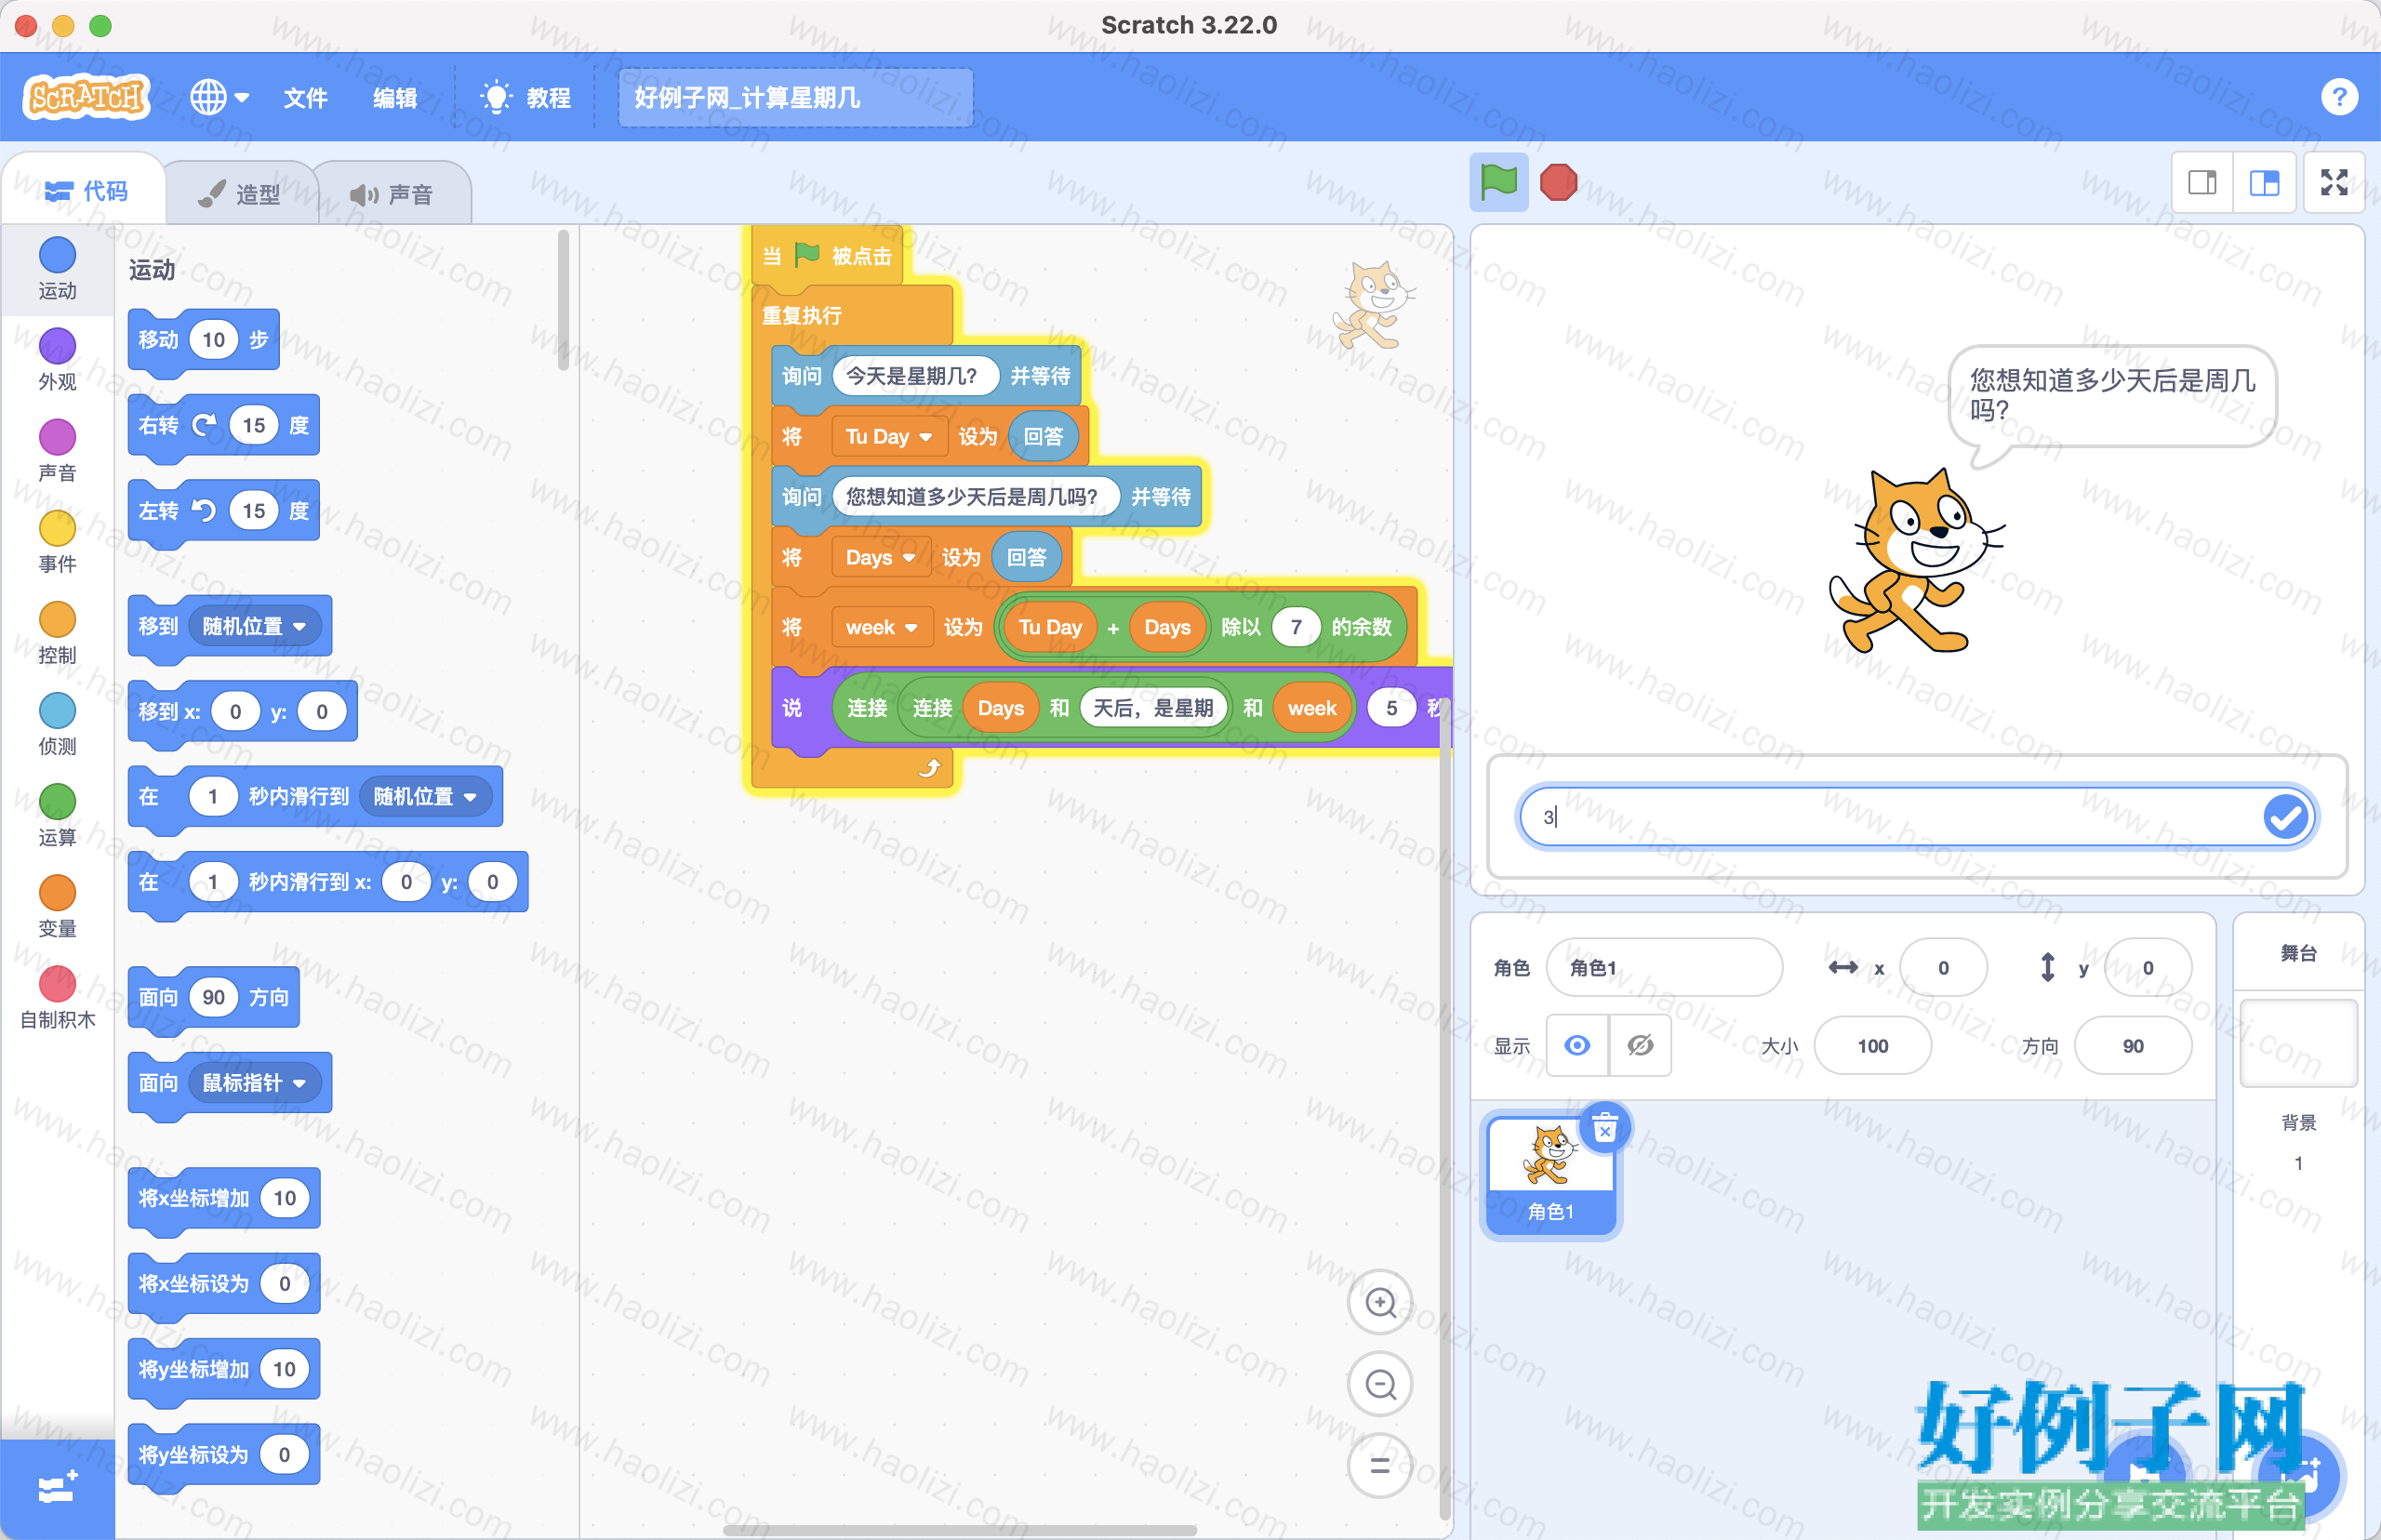Screen dimensions: 2381x1540
Task: Click the 5 seconds value in say block
Action: pos(1390,708)
